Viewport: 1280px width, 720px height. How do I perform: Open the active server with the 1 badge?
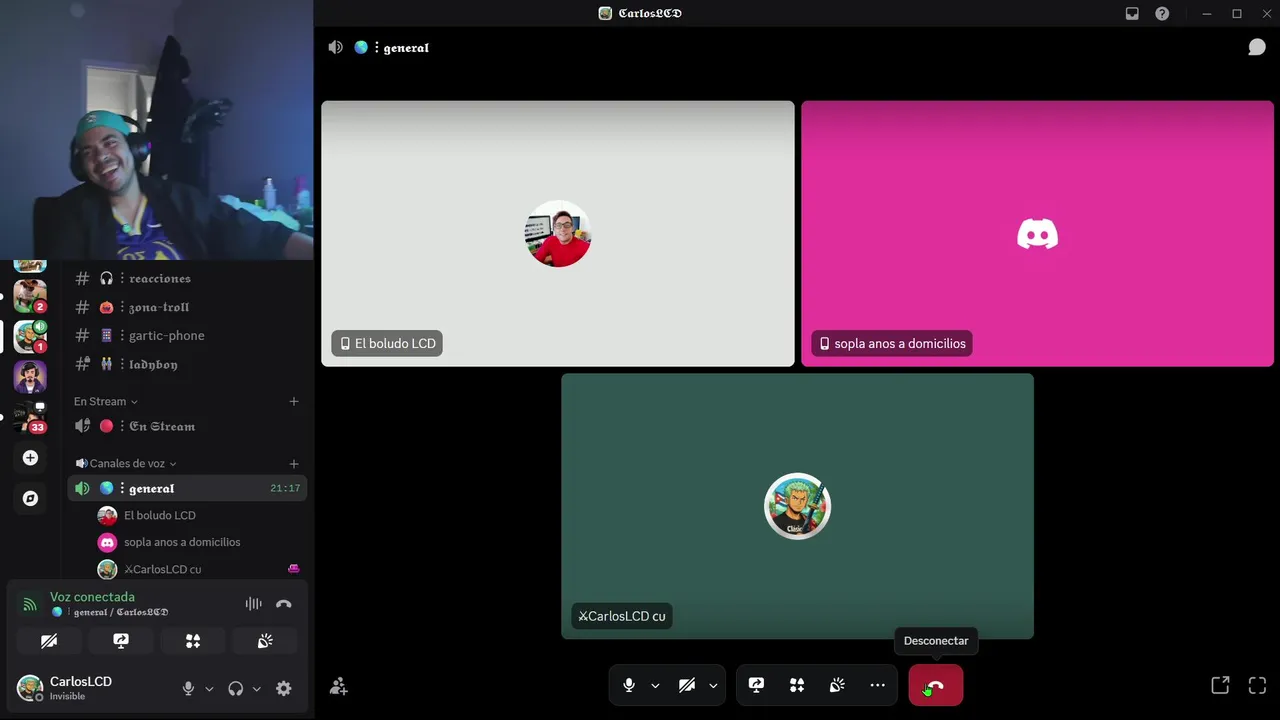pos(30,336)
